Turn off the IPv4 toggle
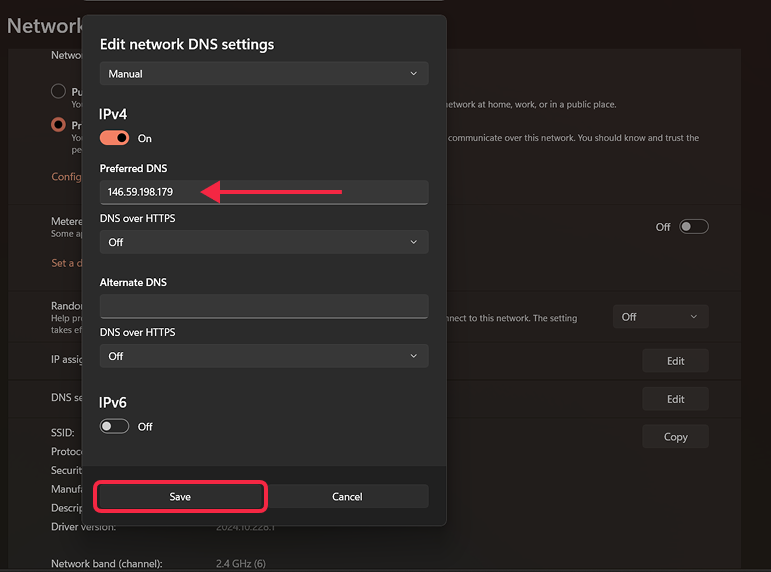The image size is (771, 572). point(115,138)
